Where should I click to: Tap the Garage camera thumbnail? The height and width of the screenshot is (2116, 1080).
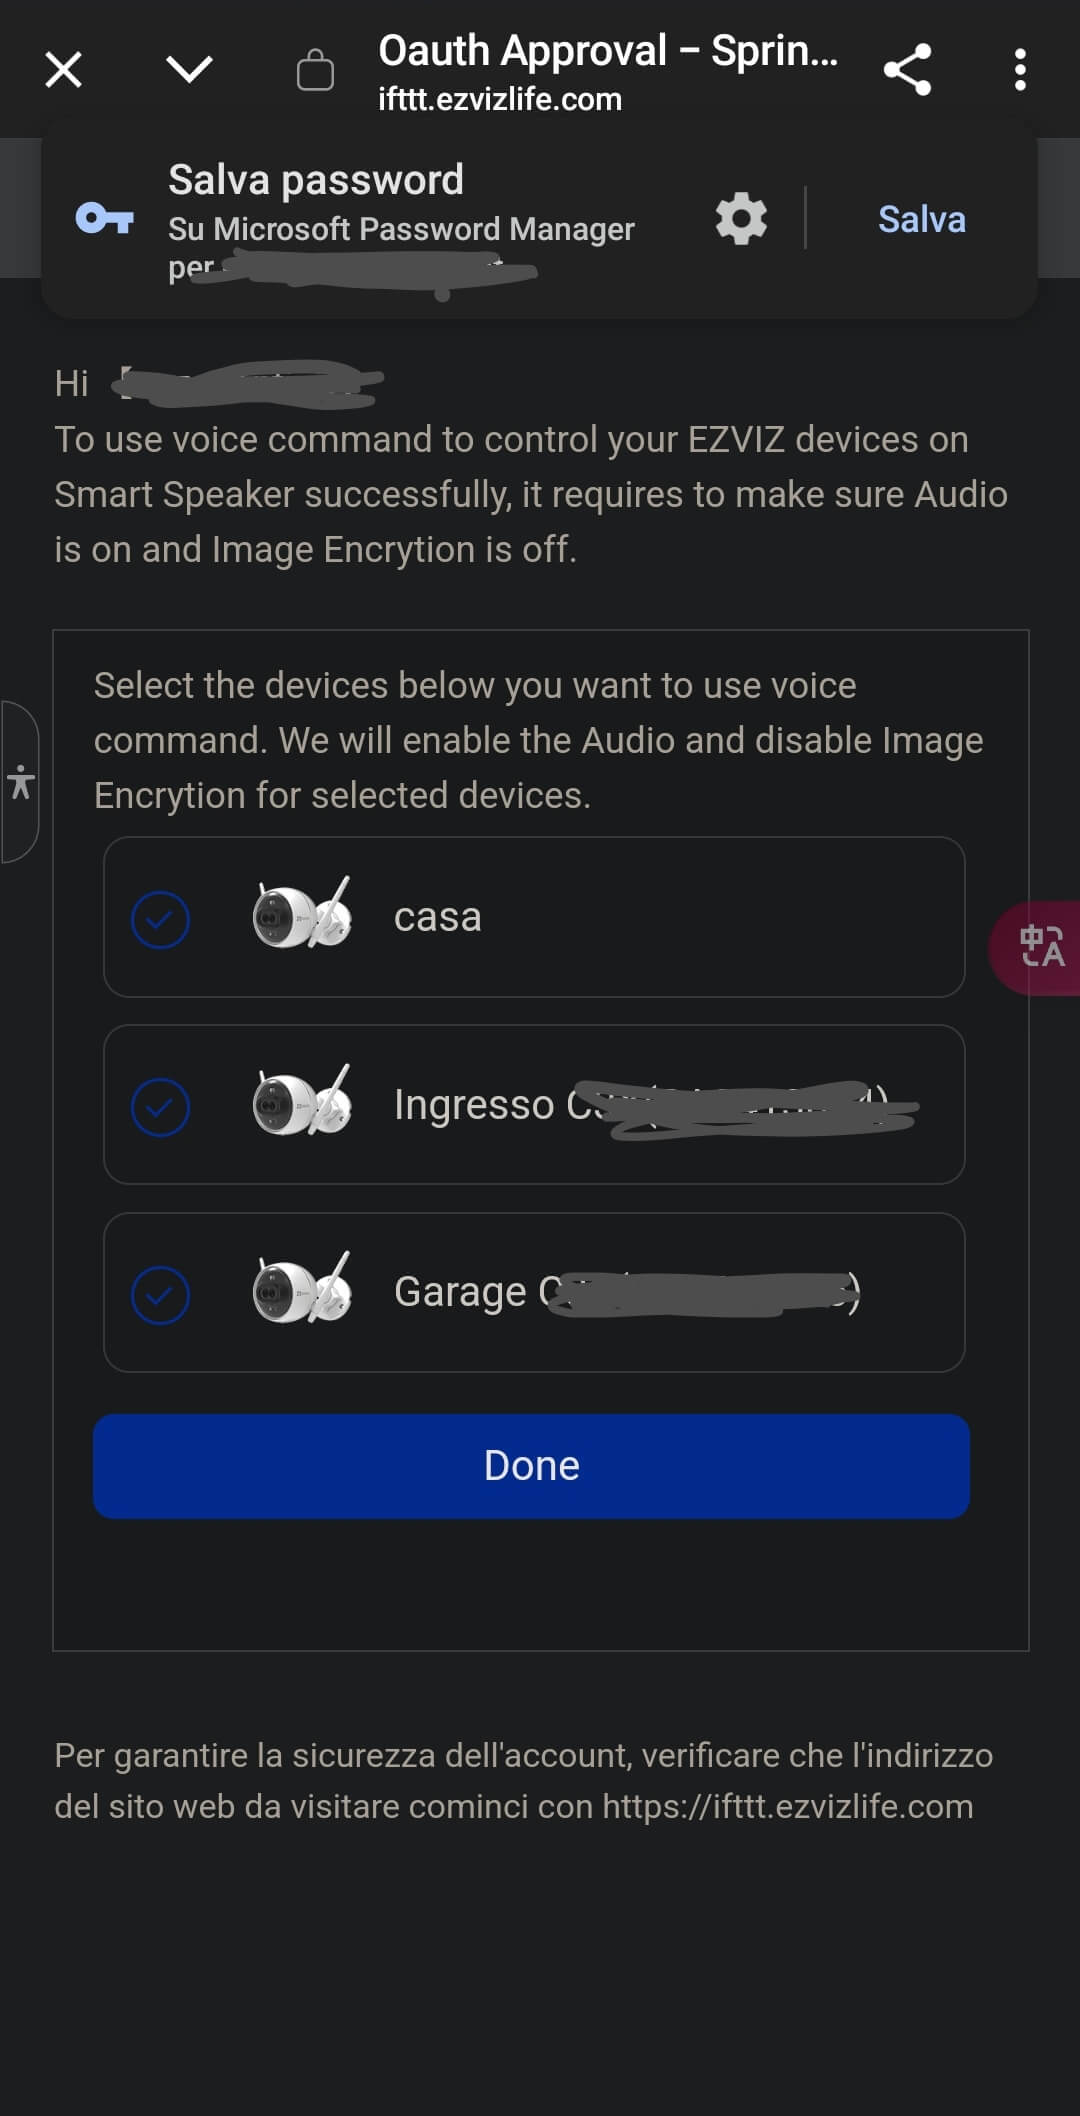pyautogui.click(x=302, y=1289)
